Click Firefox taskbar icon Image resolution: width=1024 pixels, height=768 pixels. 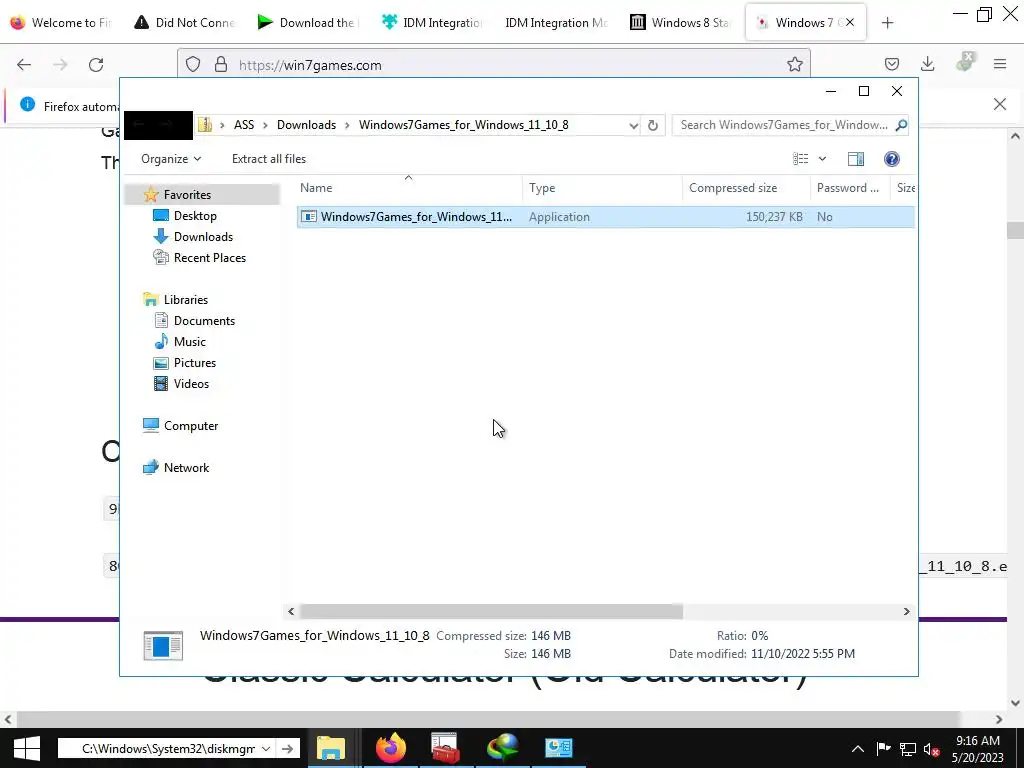pos(391,748)
